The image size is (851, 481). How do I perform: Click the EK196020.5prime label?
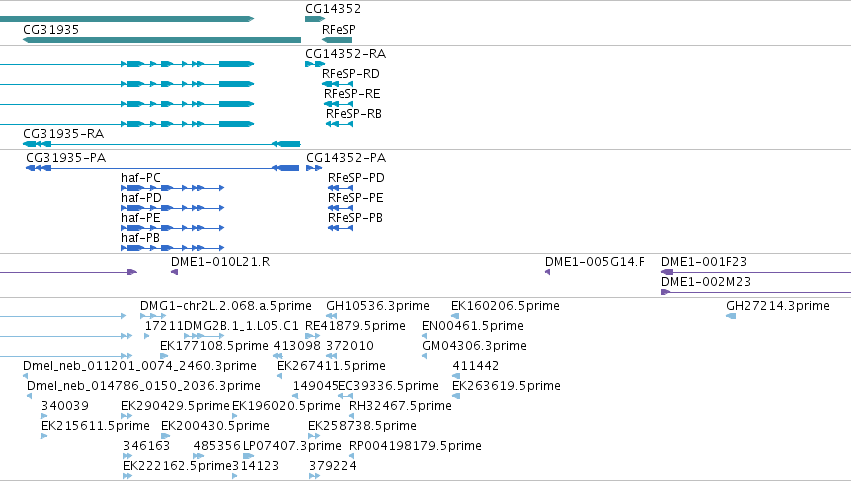point(286,406)
